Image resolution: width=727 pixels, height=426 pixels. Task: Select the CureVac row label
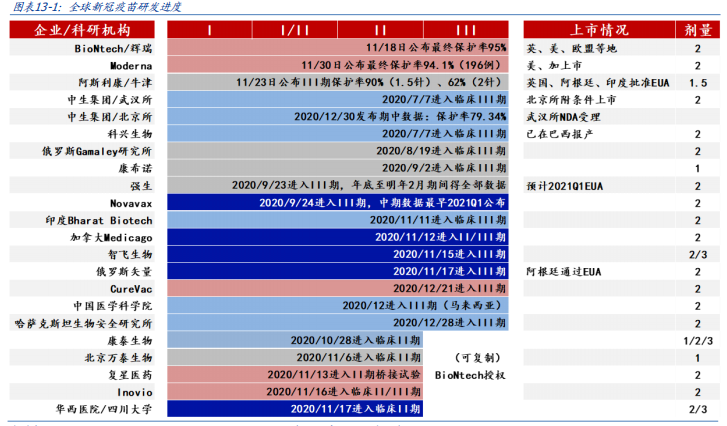[x=131, y=289]
